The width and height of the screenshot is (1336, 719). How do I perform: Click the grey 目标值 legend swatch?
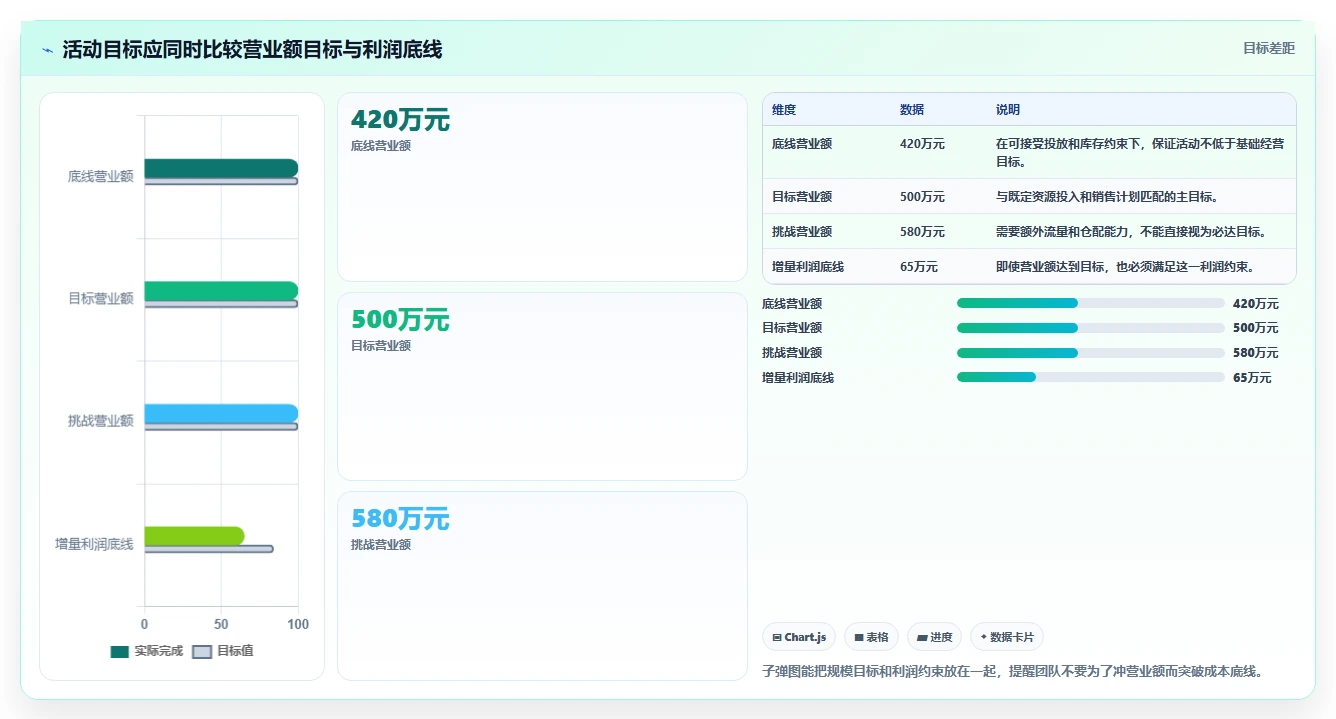click(x=203, y=651)
